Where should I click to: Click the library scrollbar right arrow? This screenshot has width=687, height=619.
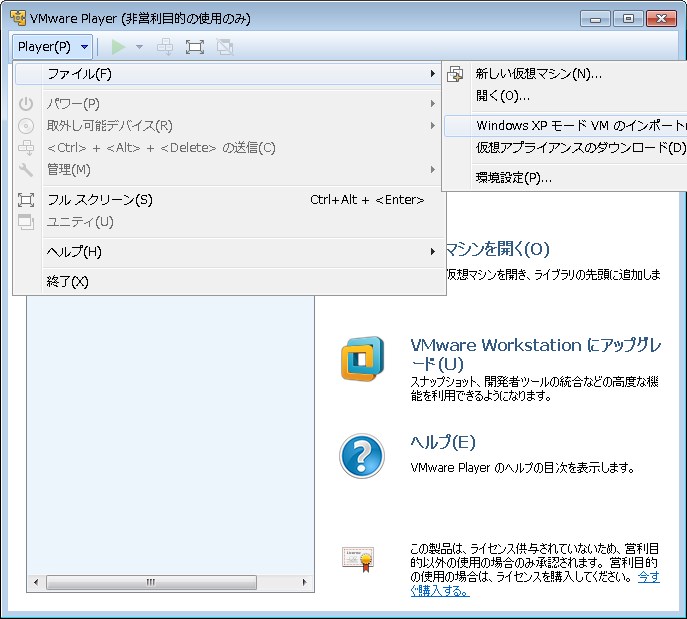(305, 582)
